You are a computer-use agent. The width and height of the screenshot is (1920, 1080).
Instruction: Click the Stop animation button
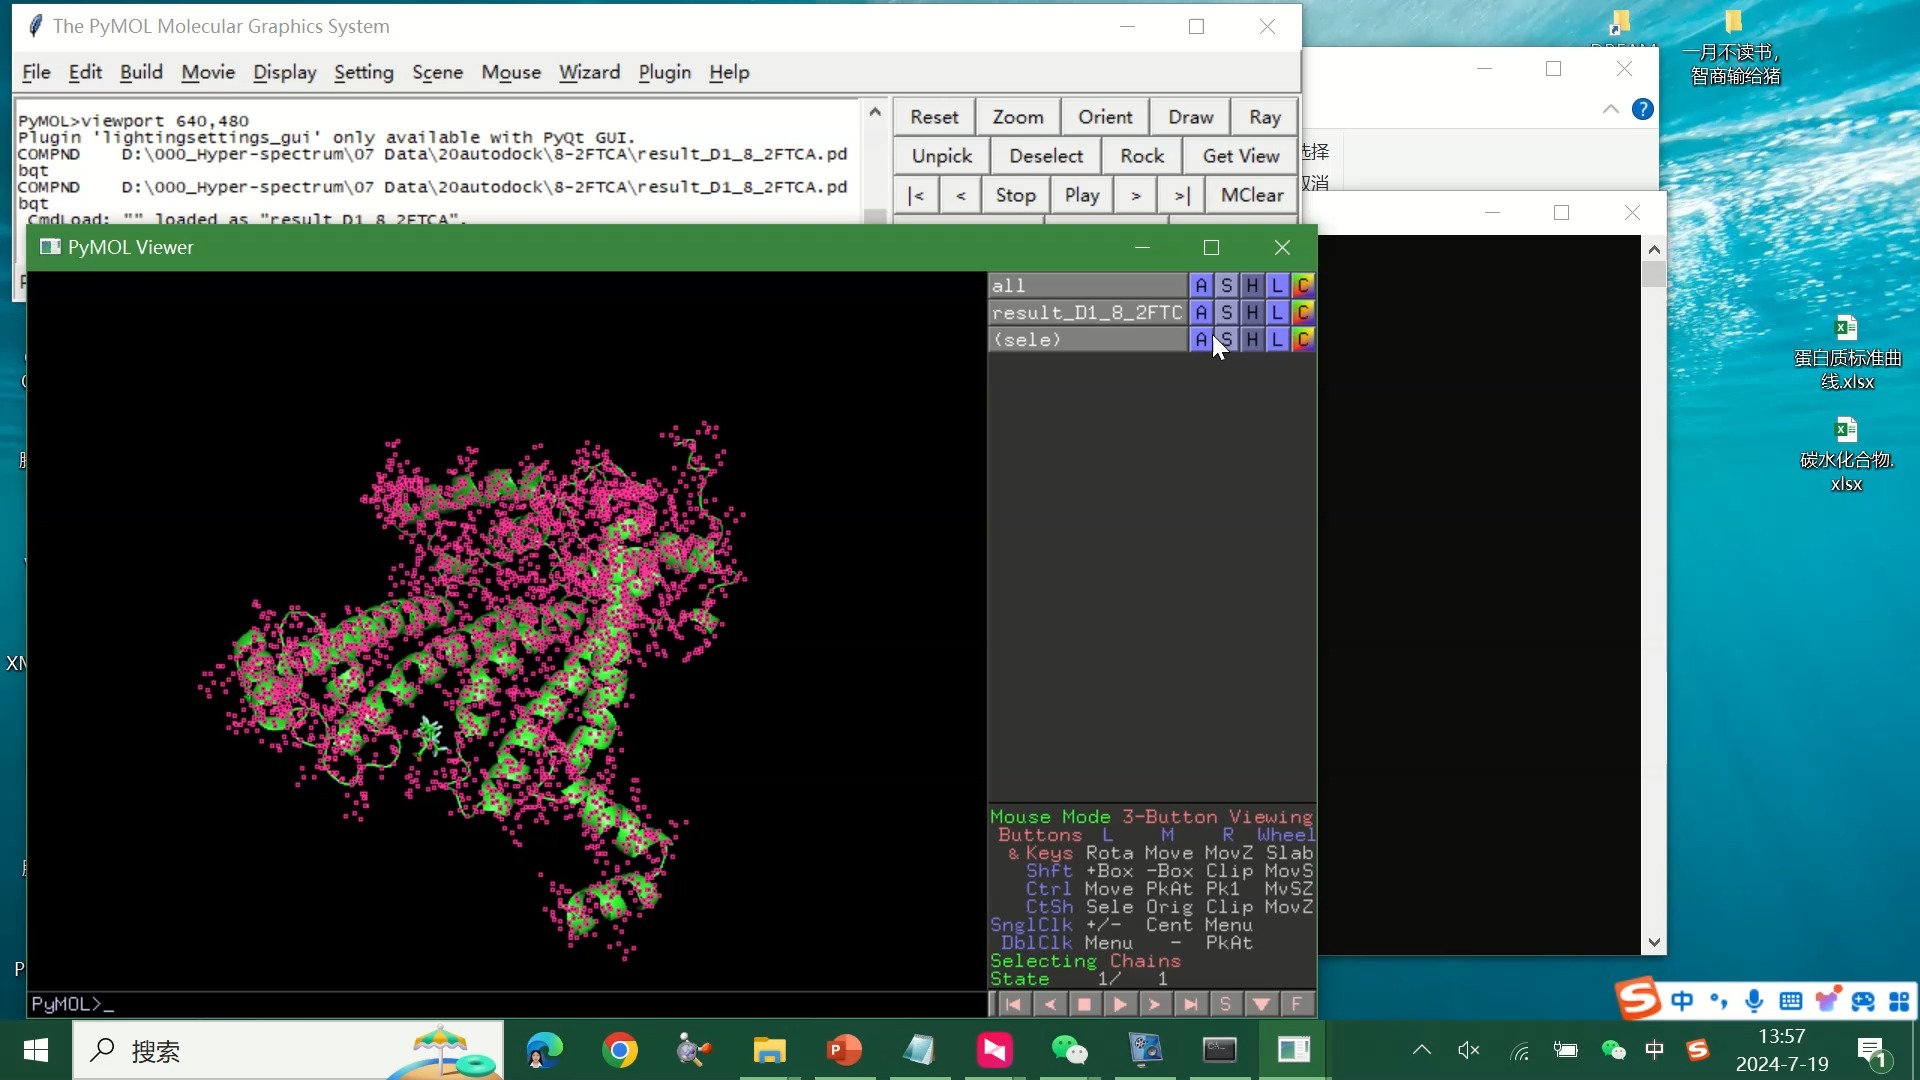pos(1015,195)
